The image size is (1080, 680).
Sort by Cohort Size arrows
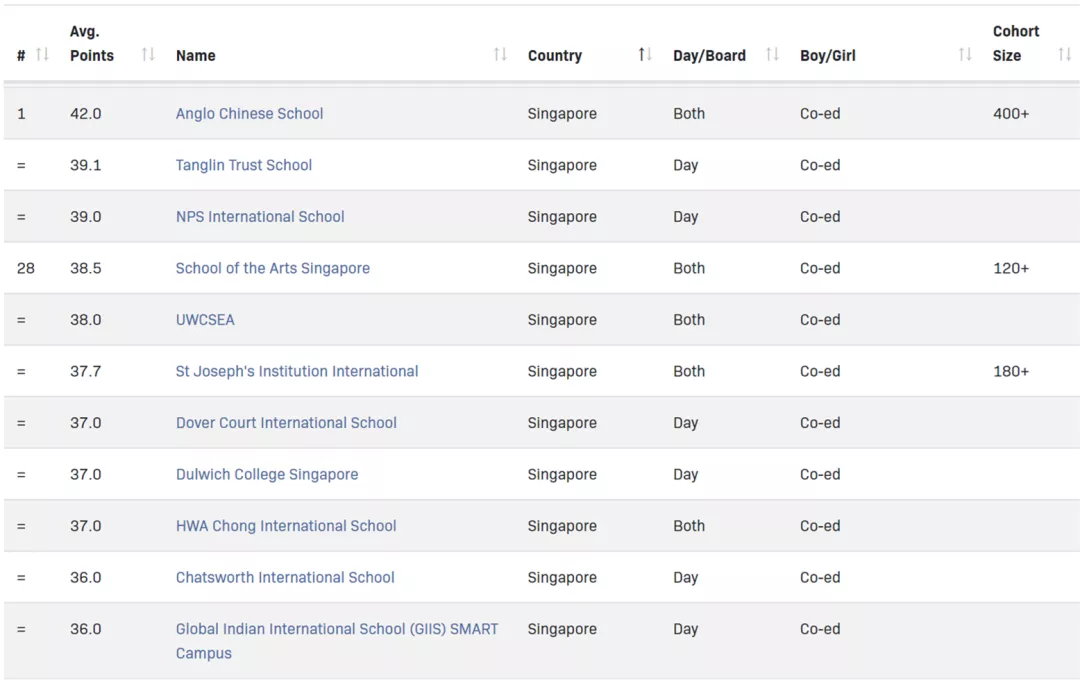coord(1064,54)
